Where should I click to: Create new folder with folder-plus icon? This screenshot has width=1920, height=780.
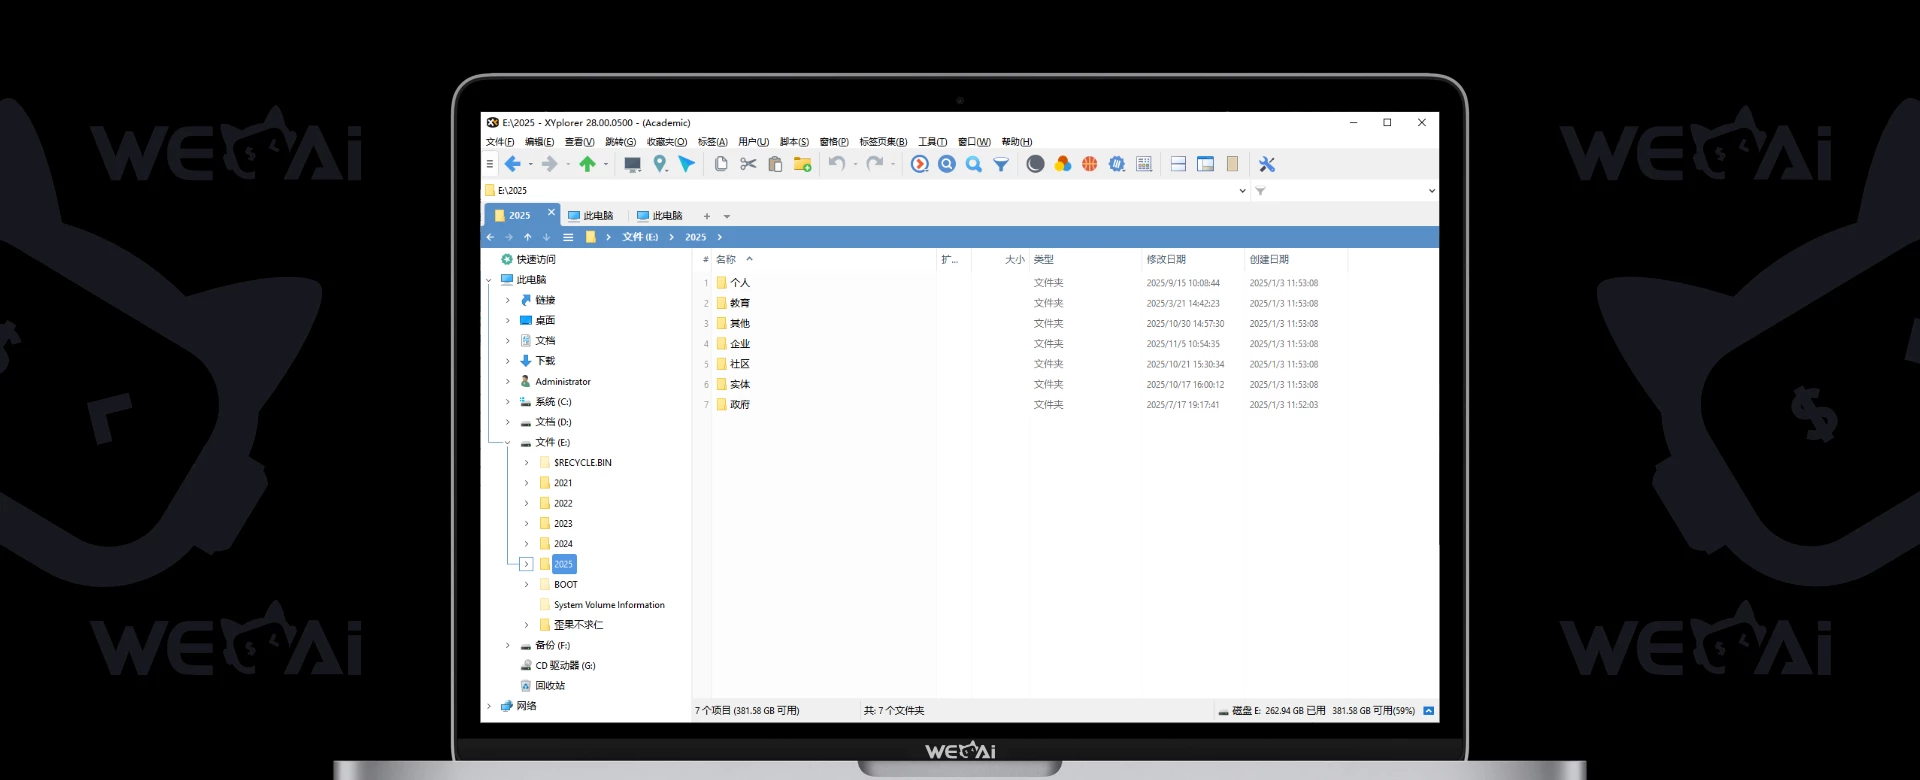pos(802,164)
